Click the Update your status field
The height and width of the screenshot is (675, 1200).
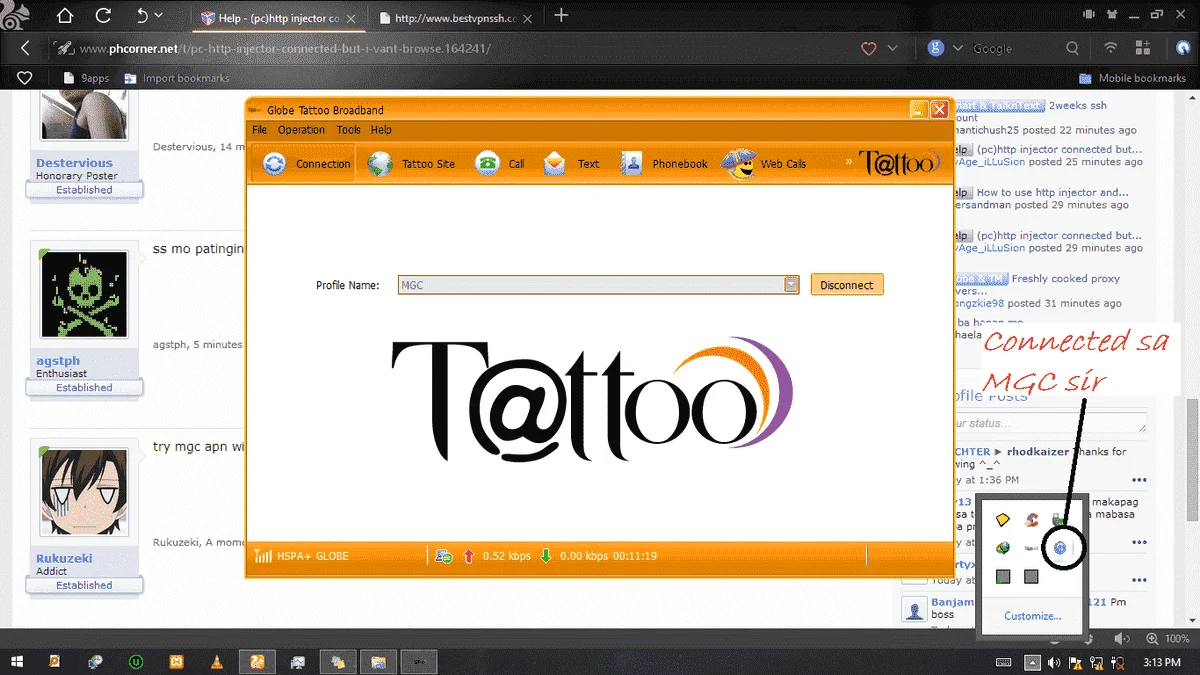tap(1050, 424)
